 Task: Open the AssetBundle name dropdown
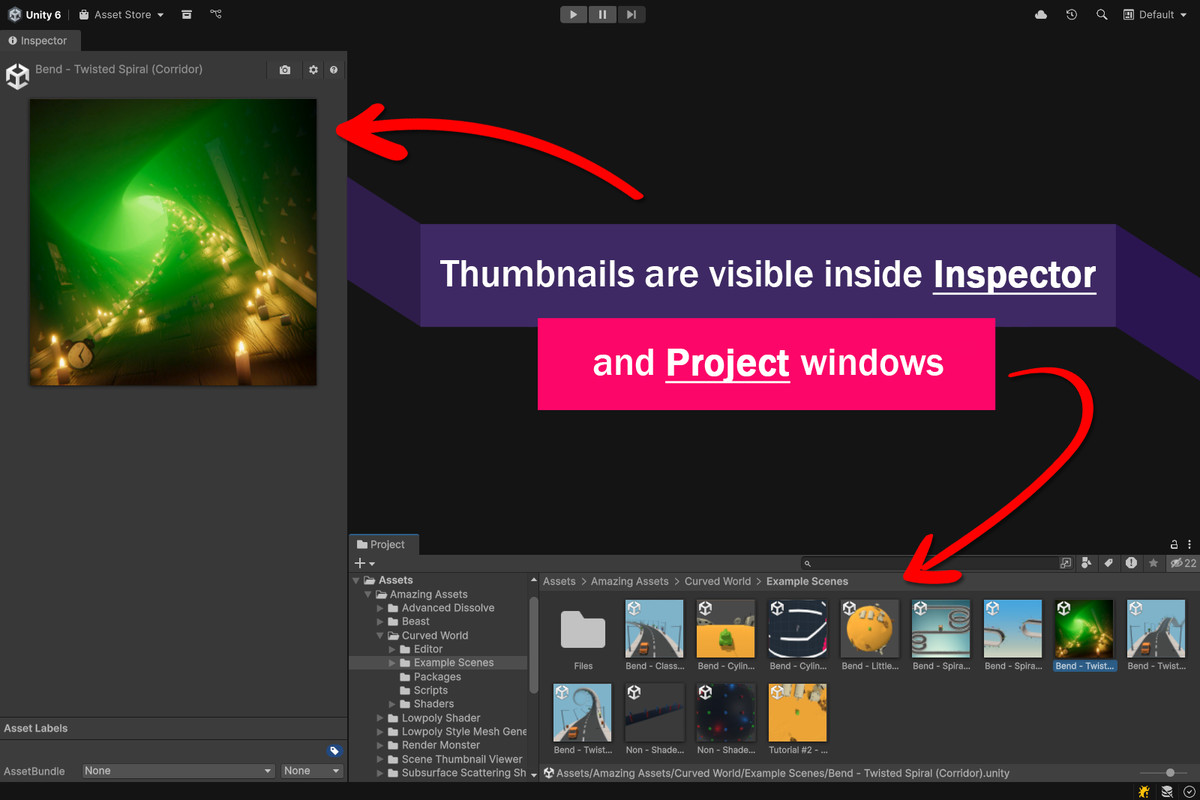pos(178,771)
